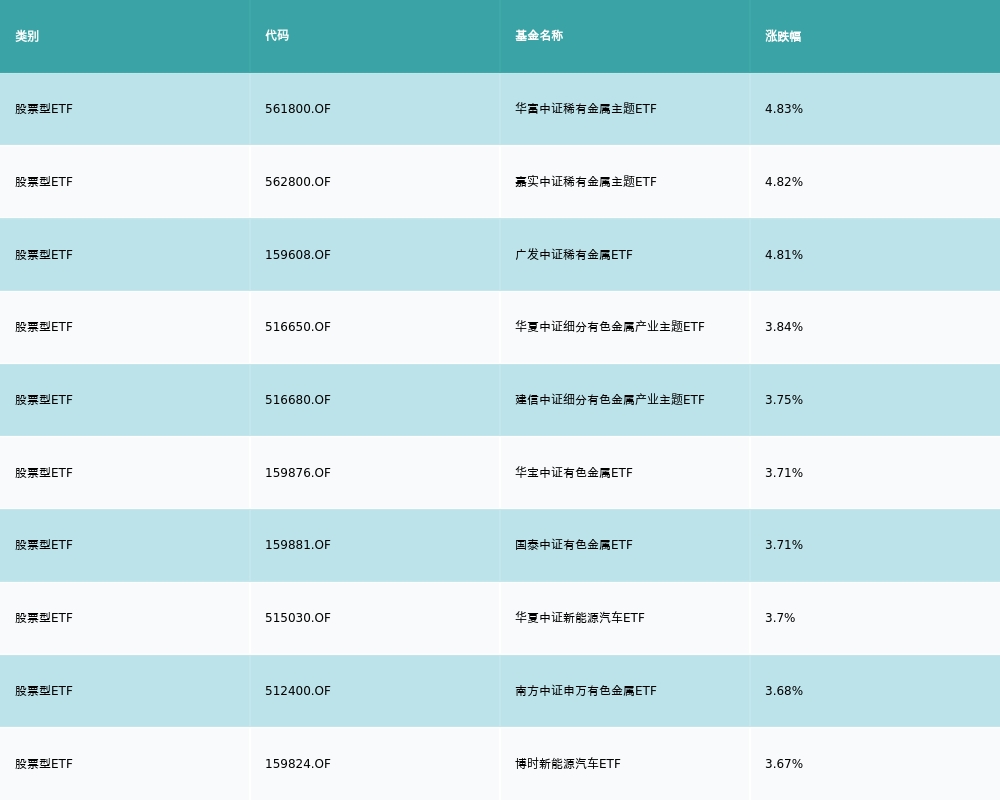Image resolution: width=1000 pixels, height=800 pixels.
Task: Click 3.71% in the 华宝中证有色金属ETF row
Action: point(784,473)
